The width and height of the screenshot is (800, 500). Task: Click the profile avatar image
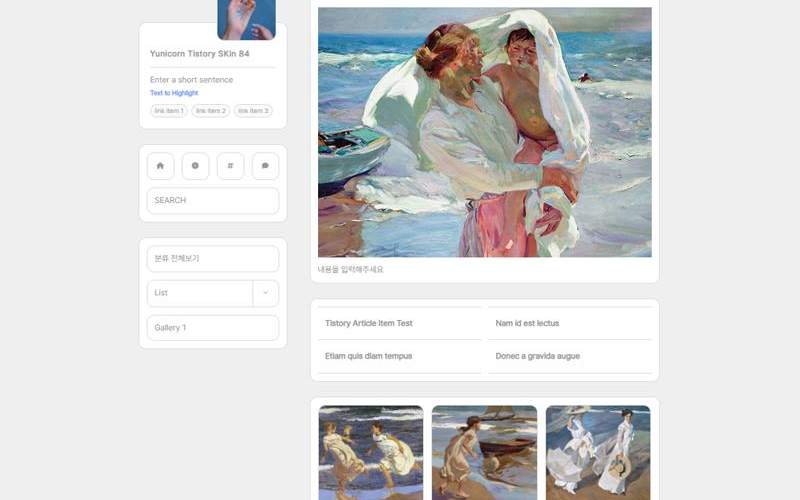pos(246,19)
